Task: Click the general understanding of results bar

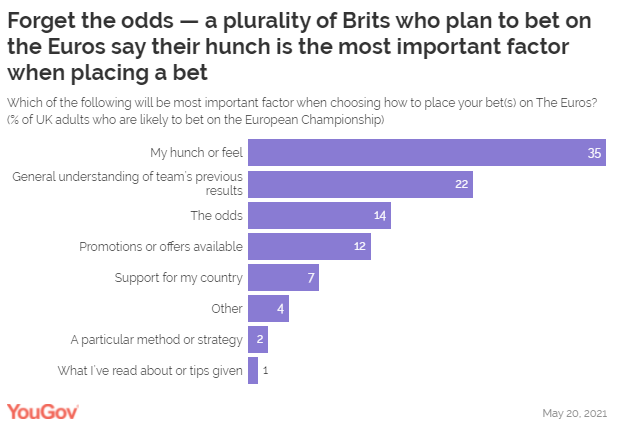Action: 359,184
